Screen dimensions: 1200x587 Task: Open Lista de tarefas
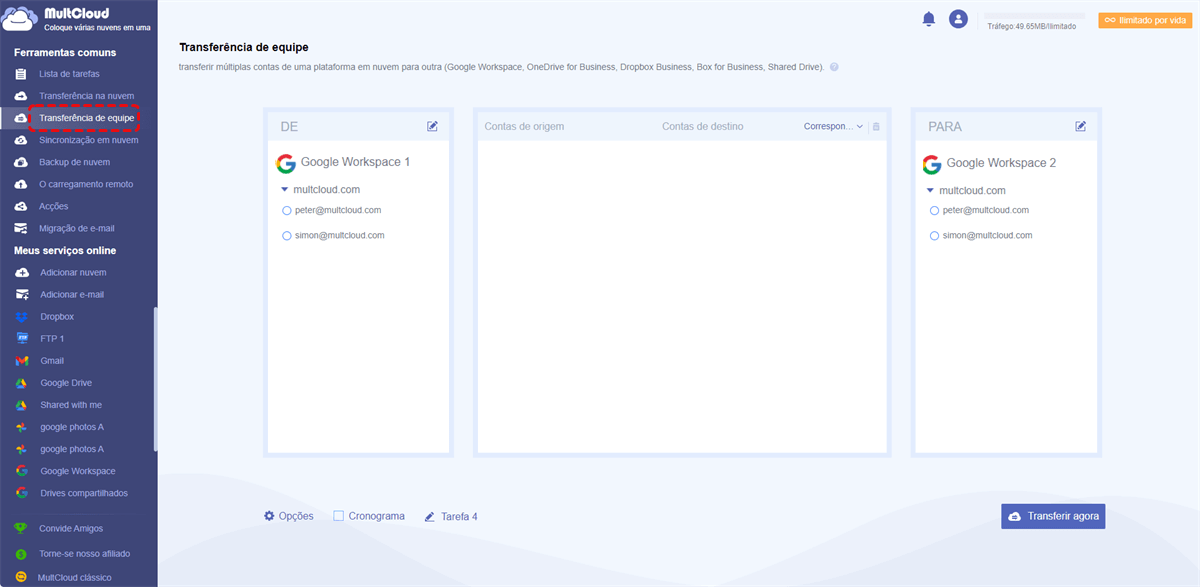[x=69, y=74]
